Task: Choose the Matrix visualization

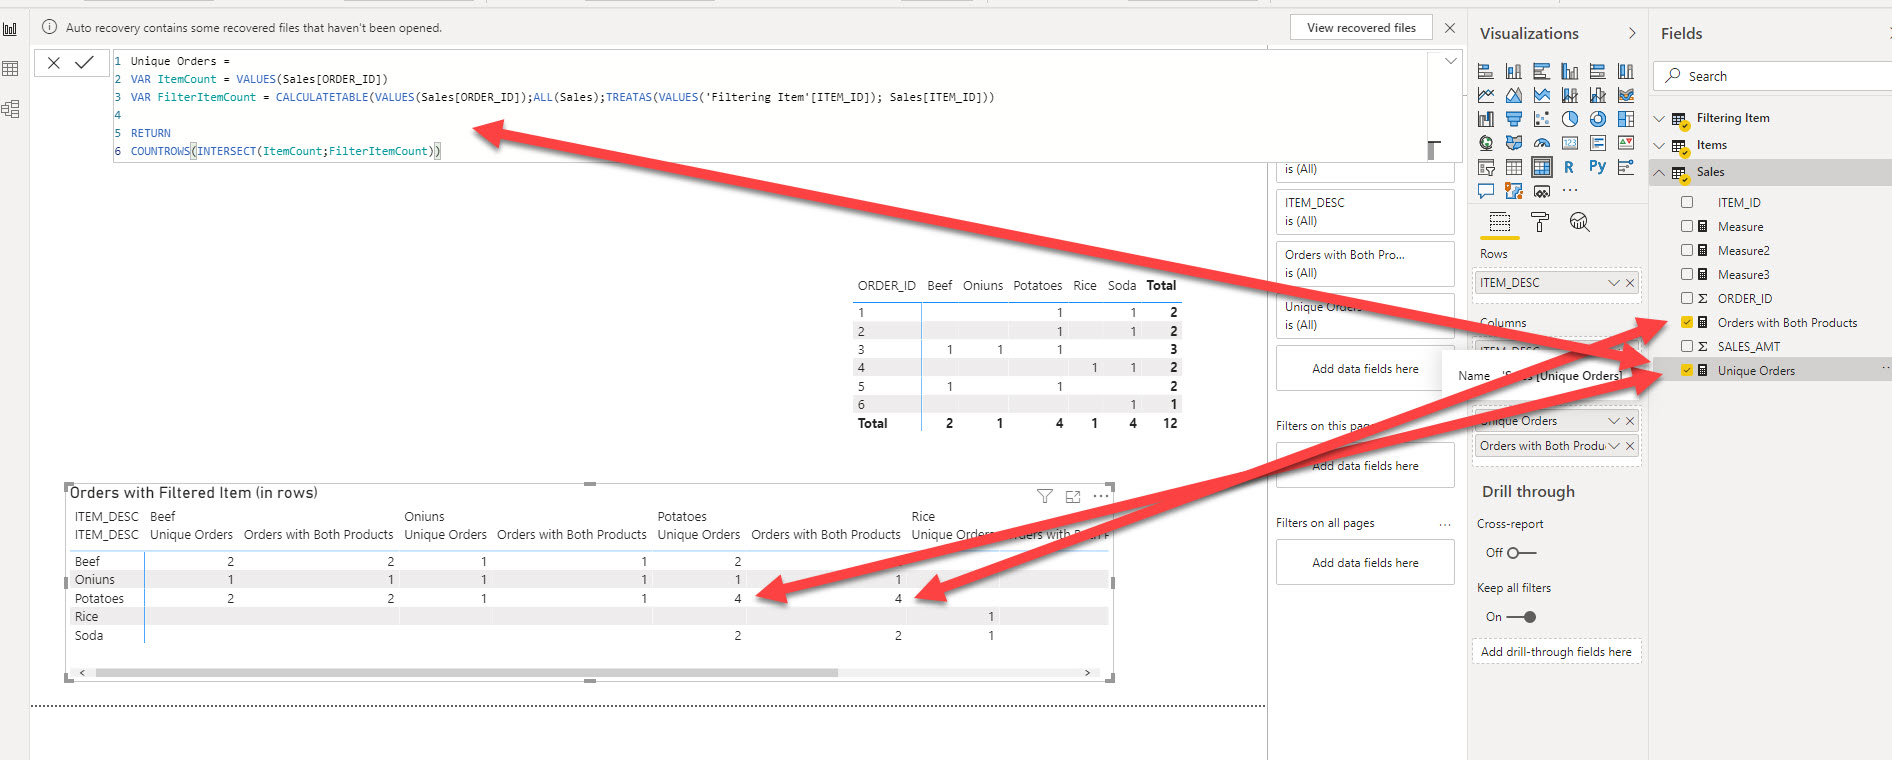Action: click(x=1542, y=167)
